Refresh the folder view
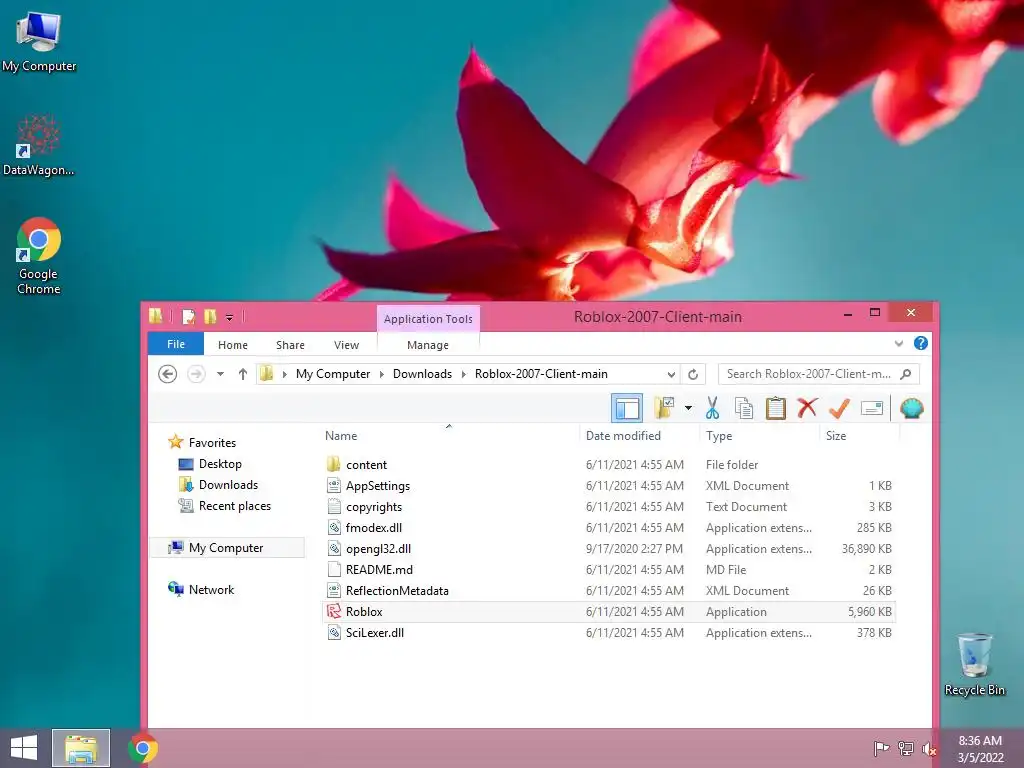The width and height of the screenshot is (1024, 768). click(693, 374)
